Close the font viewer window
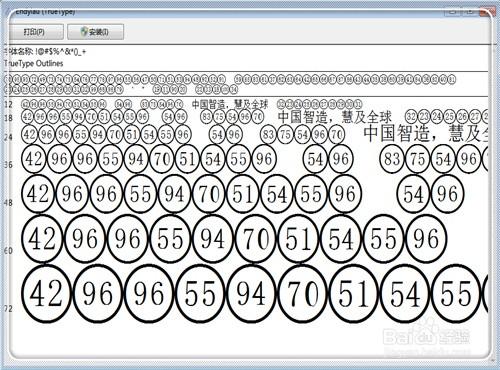500x370 pixels. [x=486, y=11]
